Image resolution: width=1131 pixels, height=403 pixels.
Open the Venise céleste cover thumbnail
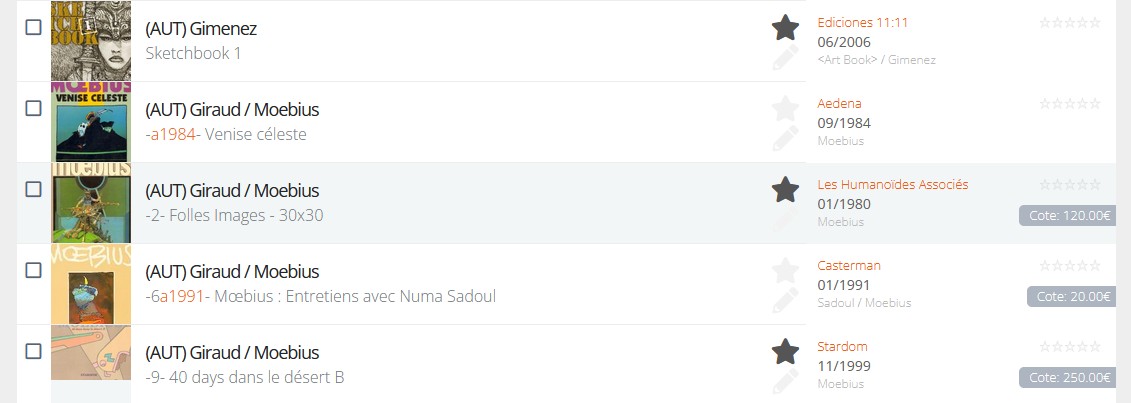click(x=91, y=122)
